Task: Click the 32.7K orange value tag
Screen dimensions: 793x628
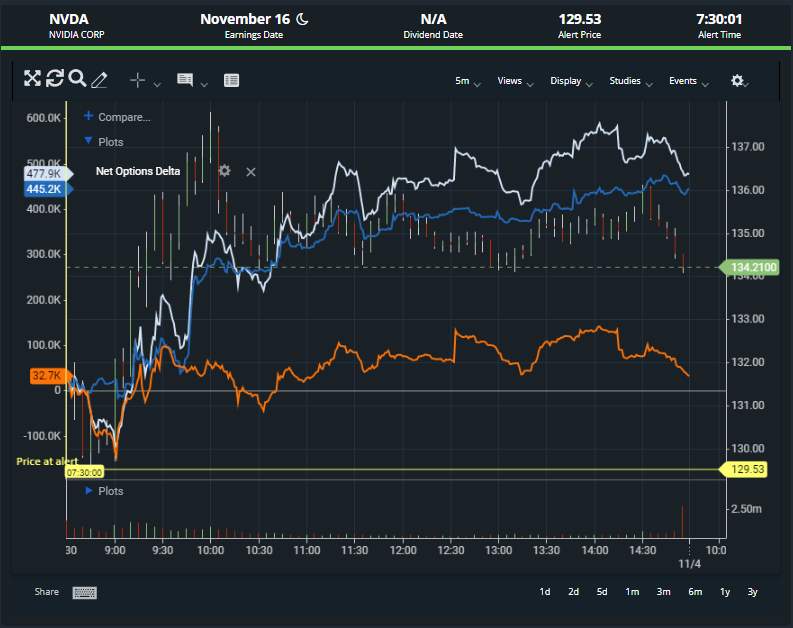Action: click(x=50, y=376)
